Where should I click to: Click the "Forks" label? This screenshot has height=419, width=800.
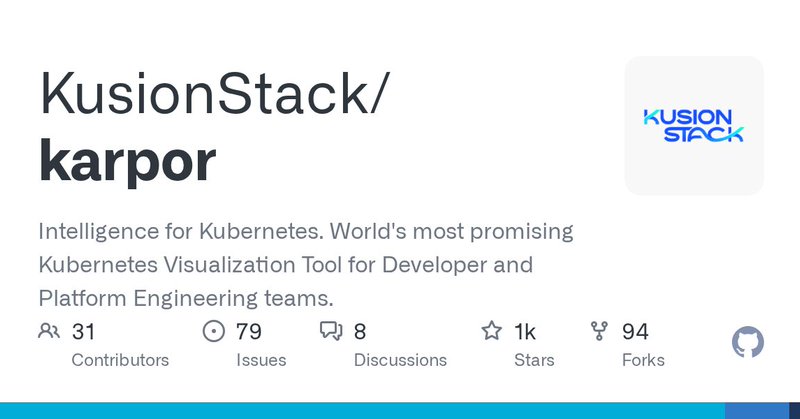click(x=643, y=360)
